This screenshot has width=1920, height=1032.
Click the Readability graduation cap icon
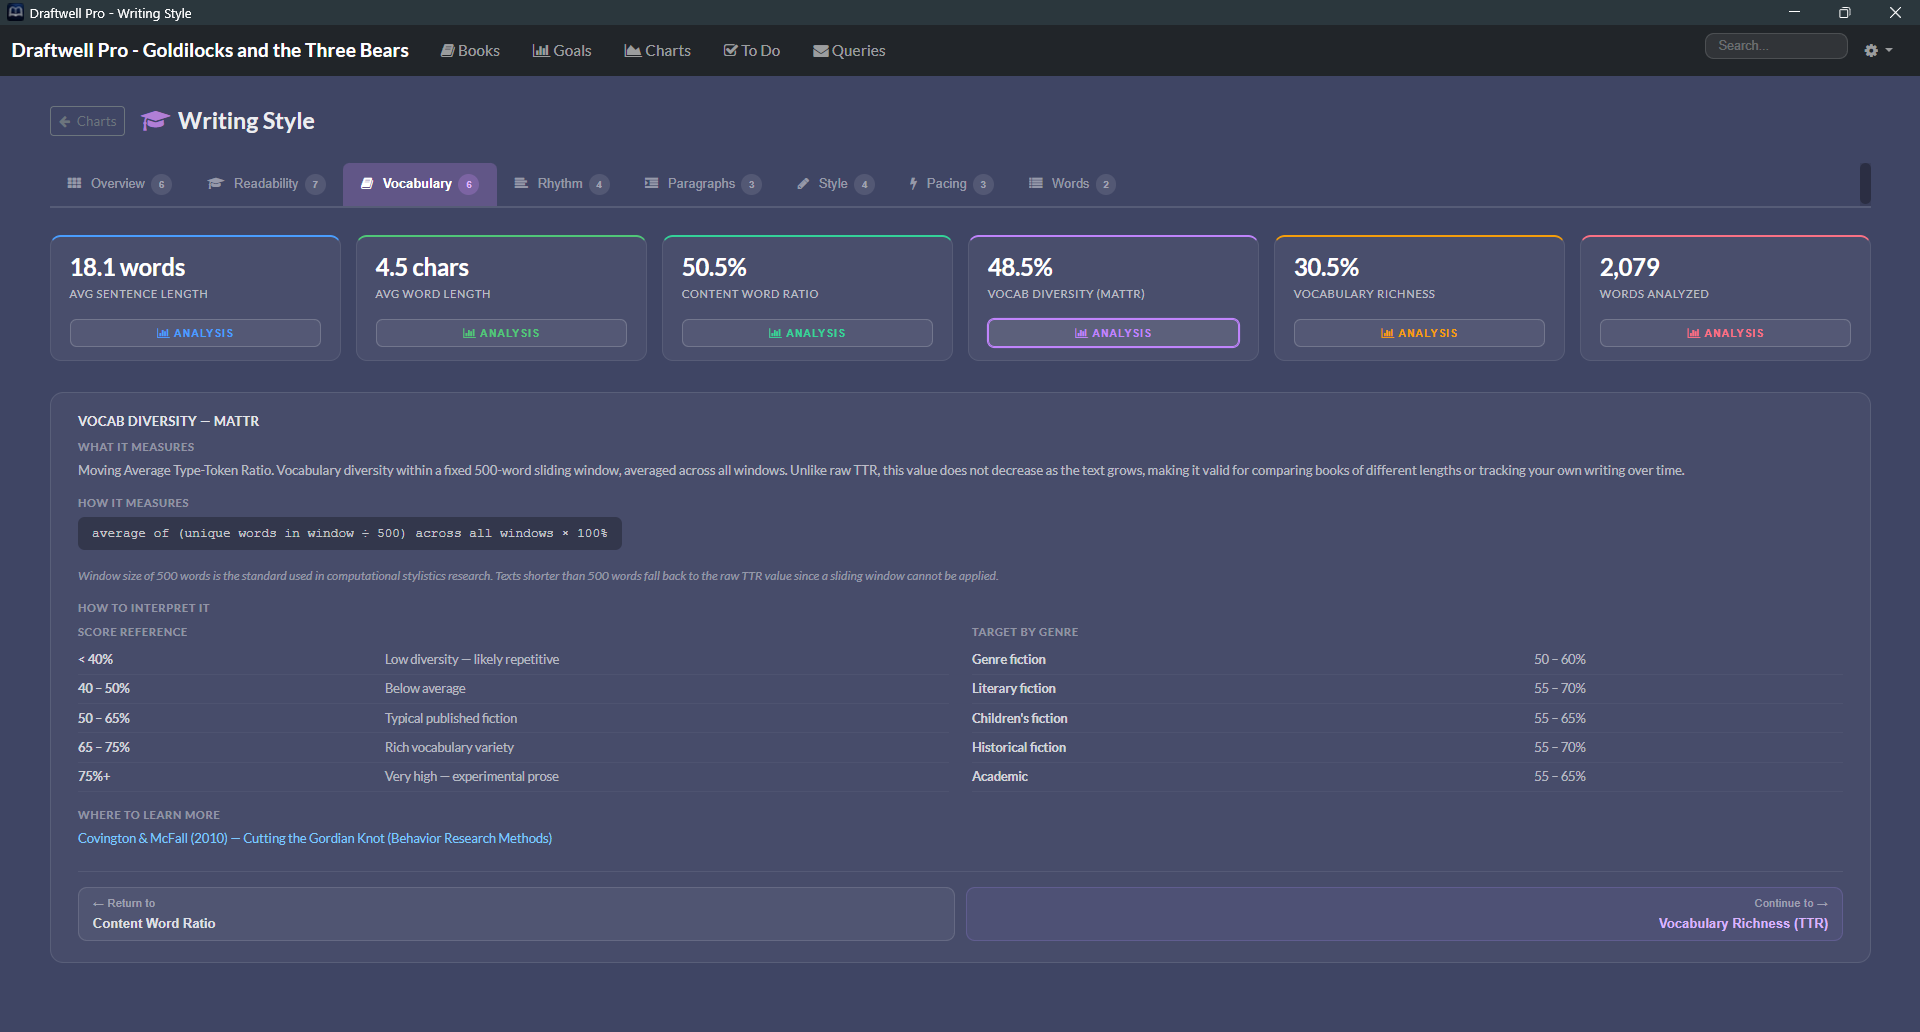pos(215,183)
